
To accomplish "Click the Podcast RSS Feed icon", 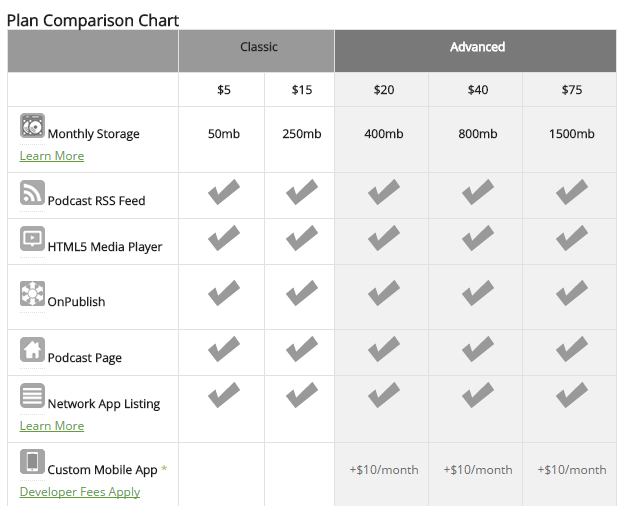I will click(32, 193).
